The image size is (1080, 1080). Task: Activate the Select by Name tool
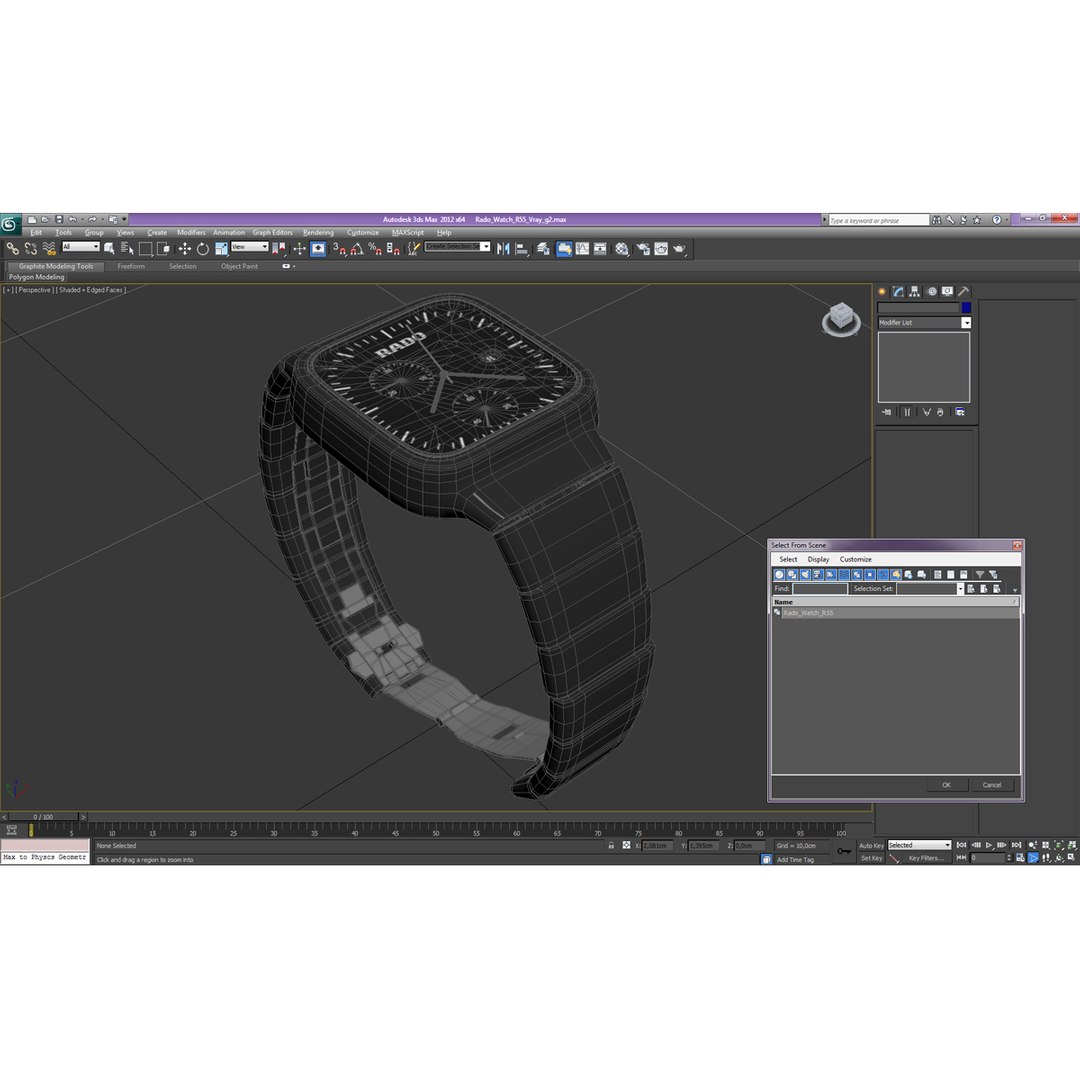(127, 249)
